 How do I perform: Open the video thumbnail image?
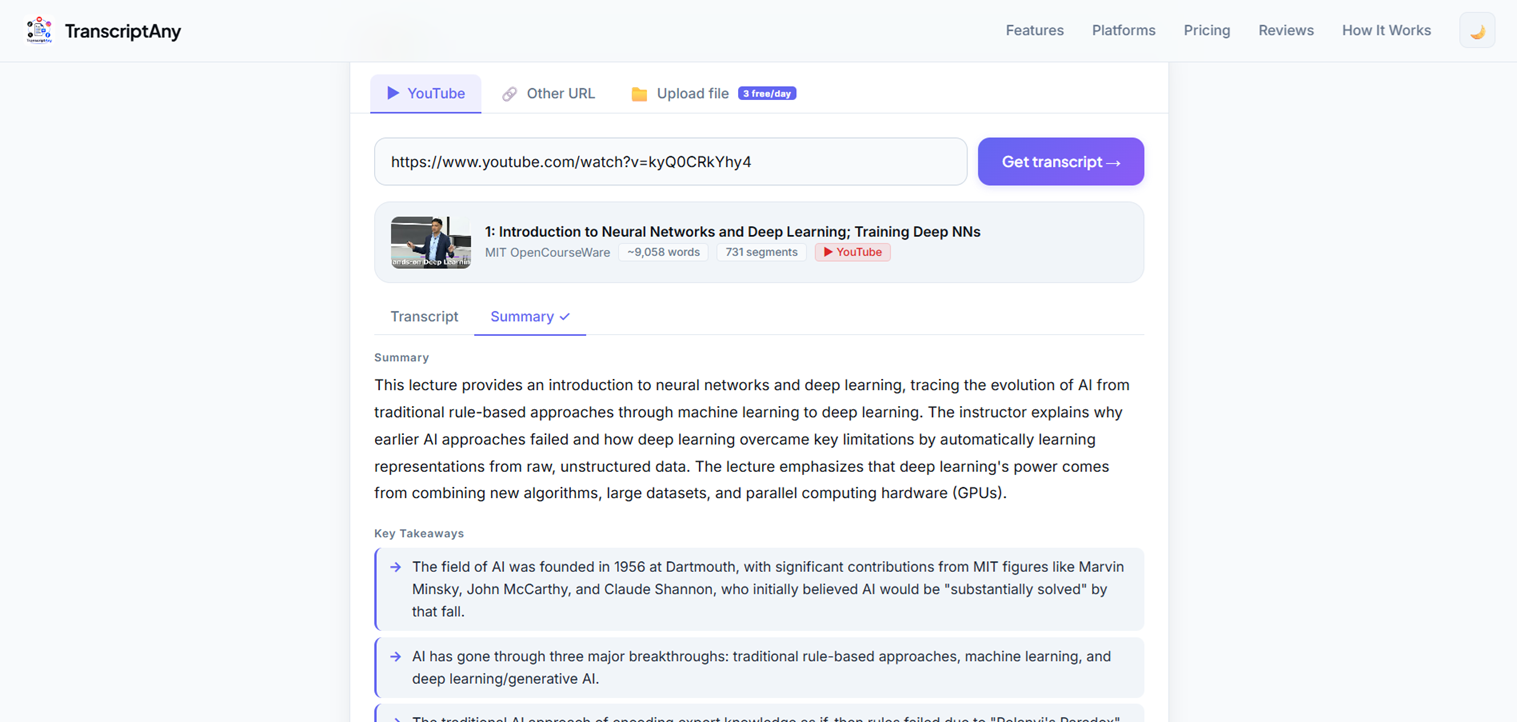point(431,242)
